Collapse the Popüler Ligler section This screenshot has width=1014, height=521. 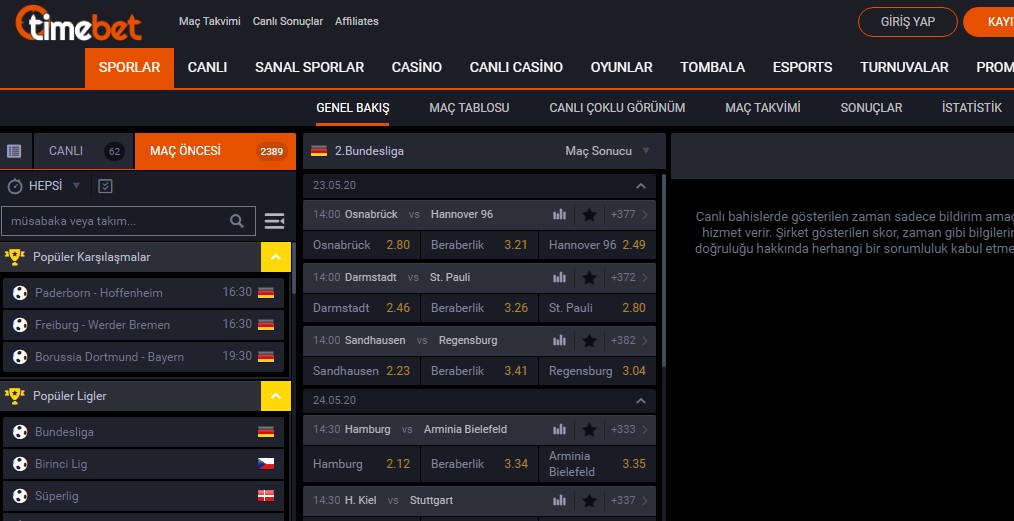point(276,396)
